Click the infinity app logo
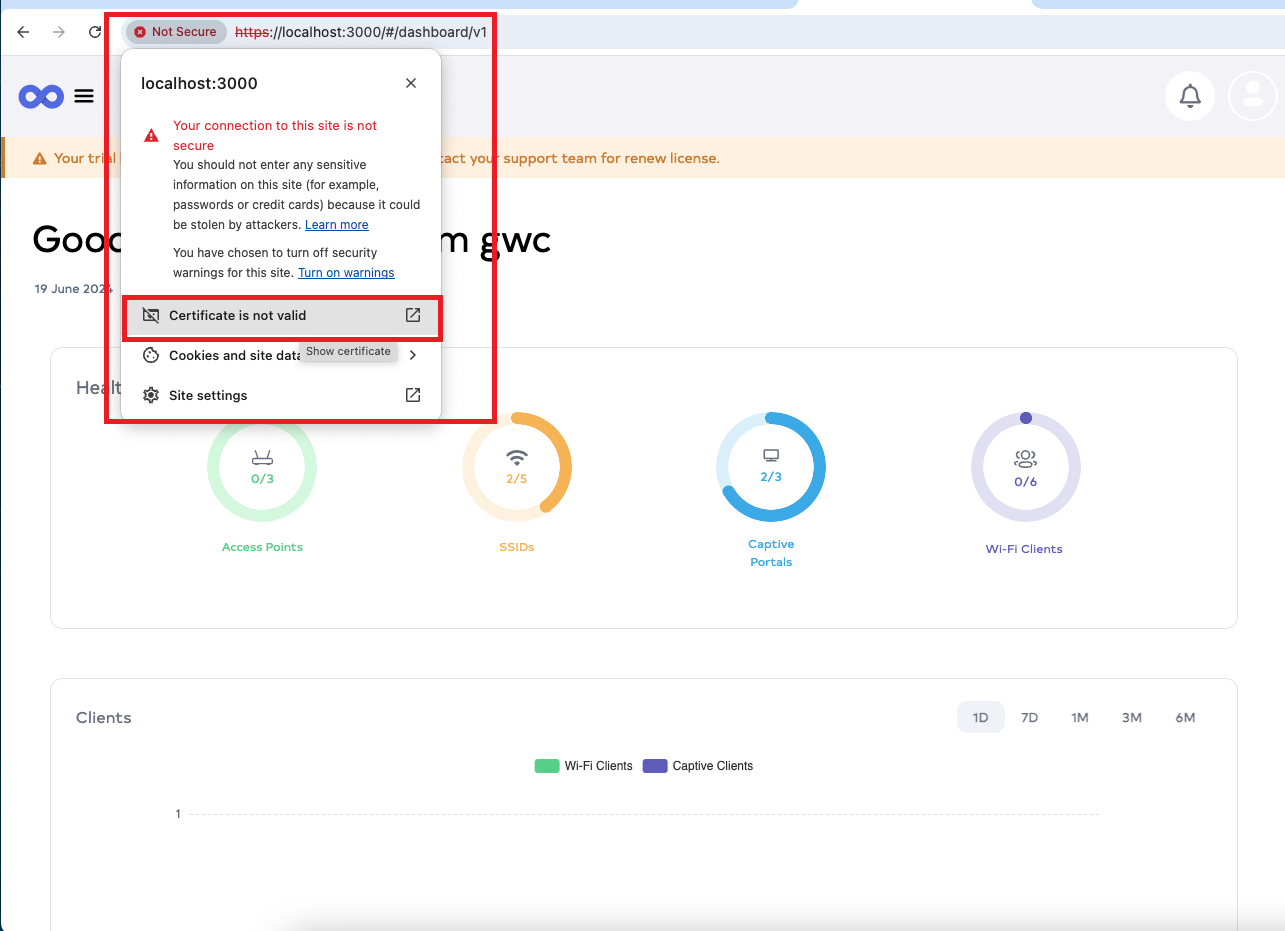Viewport: 1285px width, 931px height. 41,96
